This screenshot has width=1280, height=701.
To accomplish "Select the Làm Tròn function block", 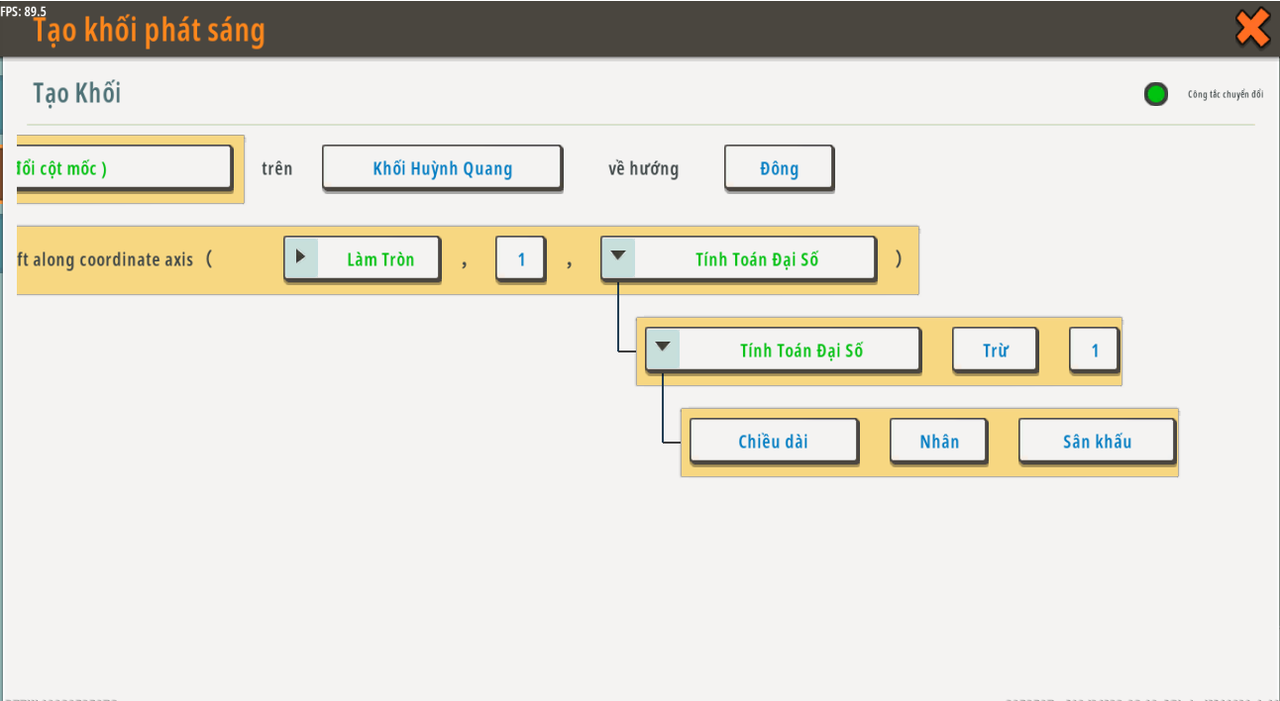I will click(380, 259).
